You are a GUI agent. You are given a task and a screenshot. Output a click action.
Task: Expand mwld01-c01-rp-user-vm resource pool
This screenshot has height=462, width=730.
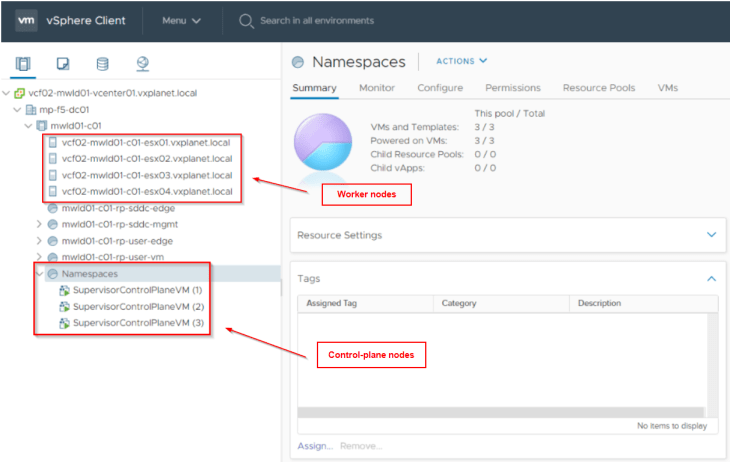[40, 257]
